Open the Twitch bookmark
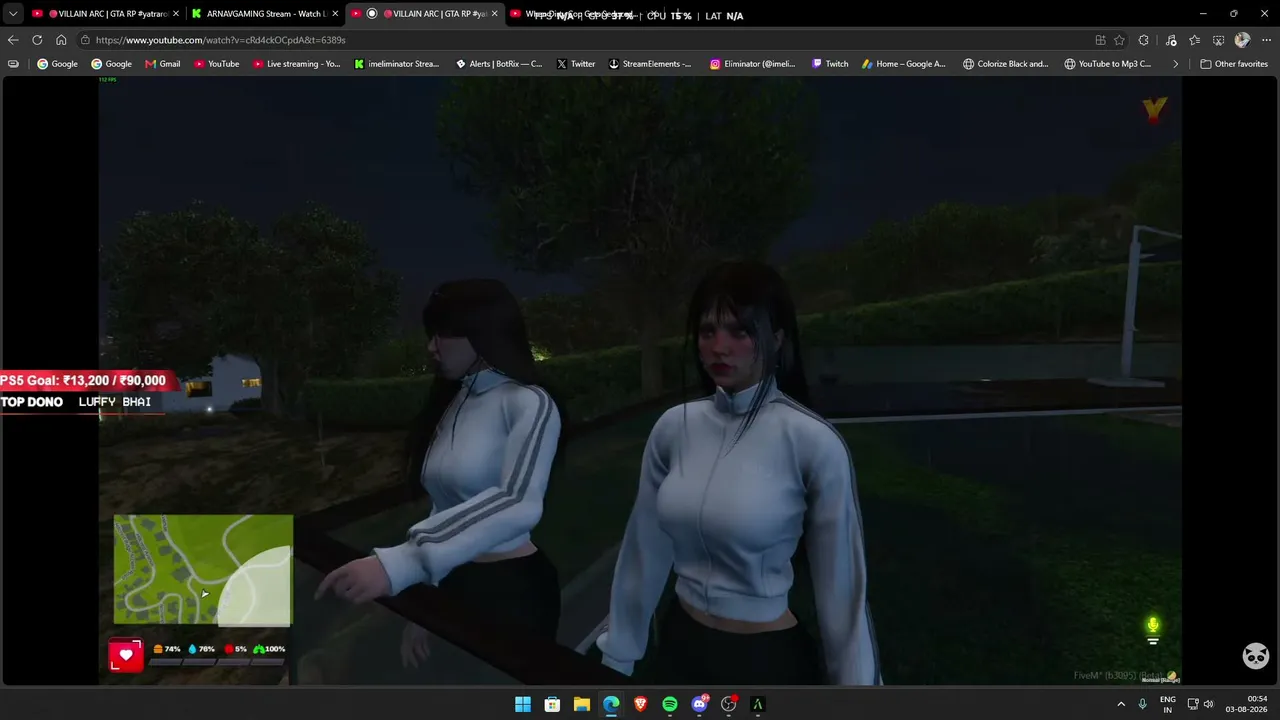The height and width of the screenshot is (720, 1280). coord(830,64)
